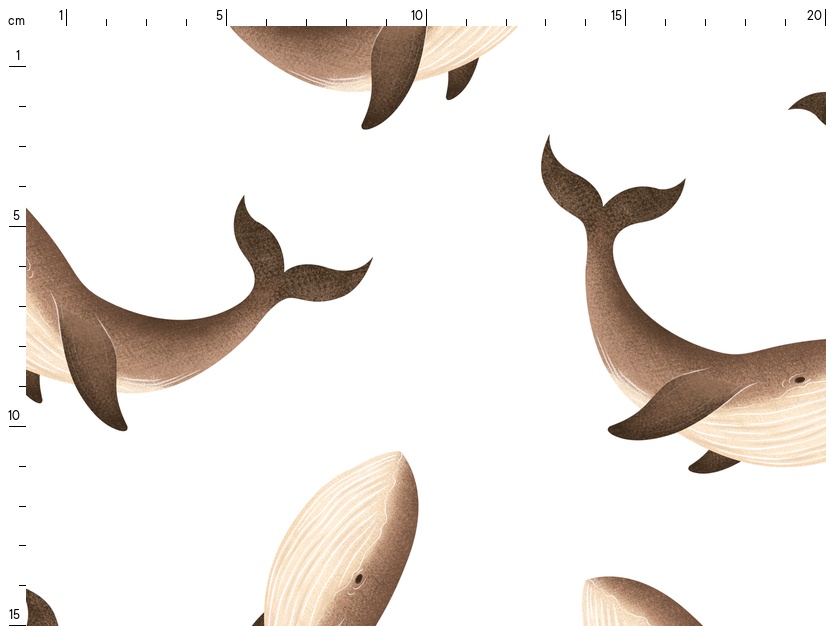The height and width of the screenshot is (626, 826).
Task: Select the top whale's large hanging flipper
Action: click(x=390, y=75)
